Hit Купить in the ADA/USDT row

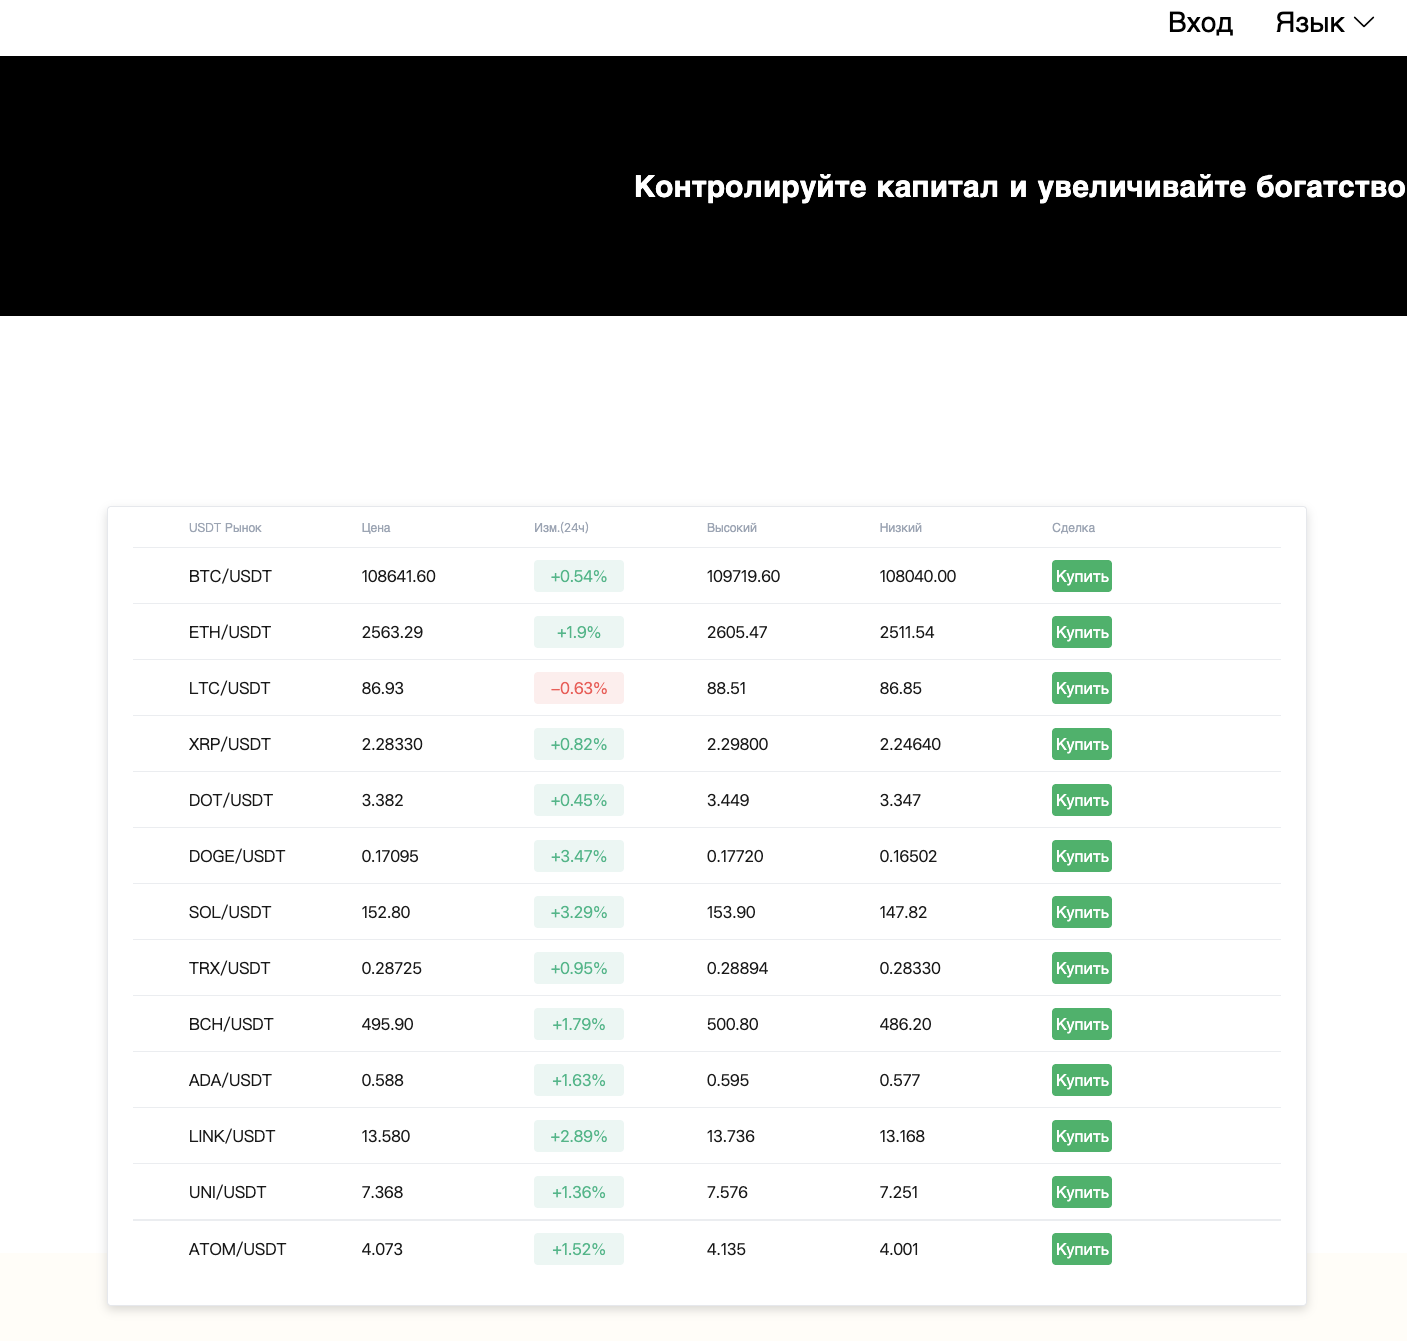coord(1082,1080)
